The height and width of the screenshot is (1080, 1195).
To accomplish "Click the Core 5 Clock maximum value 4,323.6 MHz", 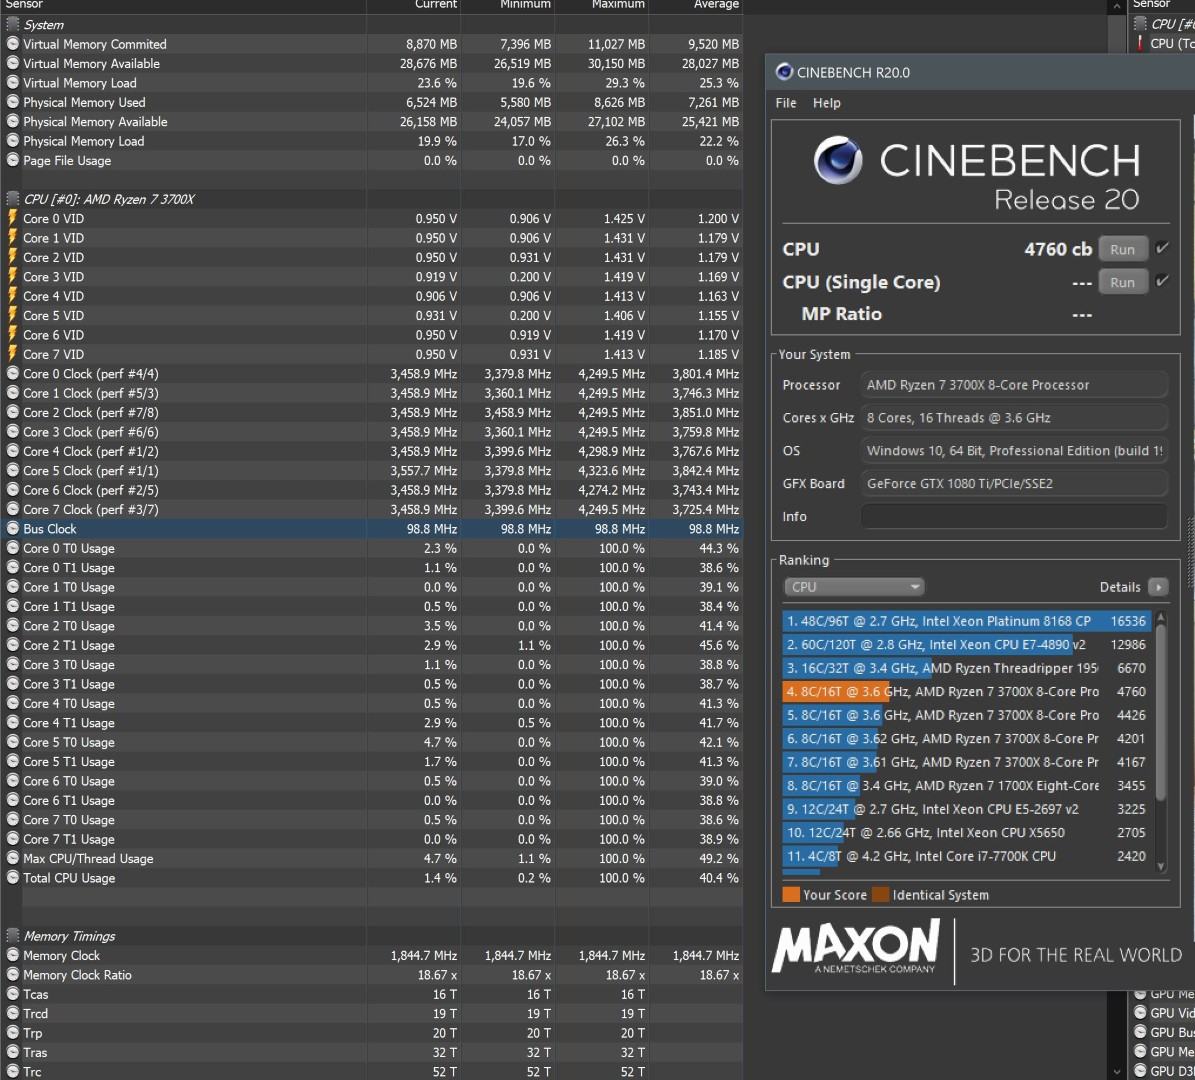I will click(x=611, y=471).
